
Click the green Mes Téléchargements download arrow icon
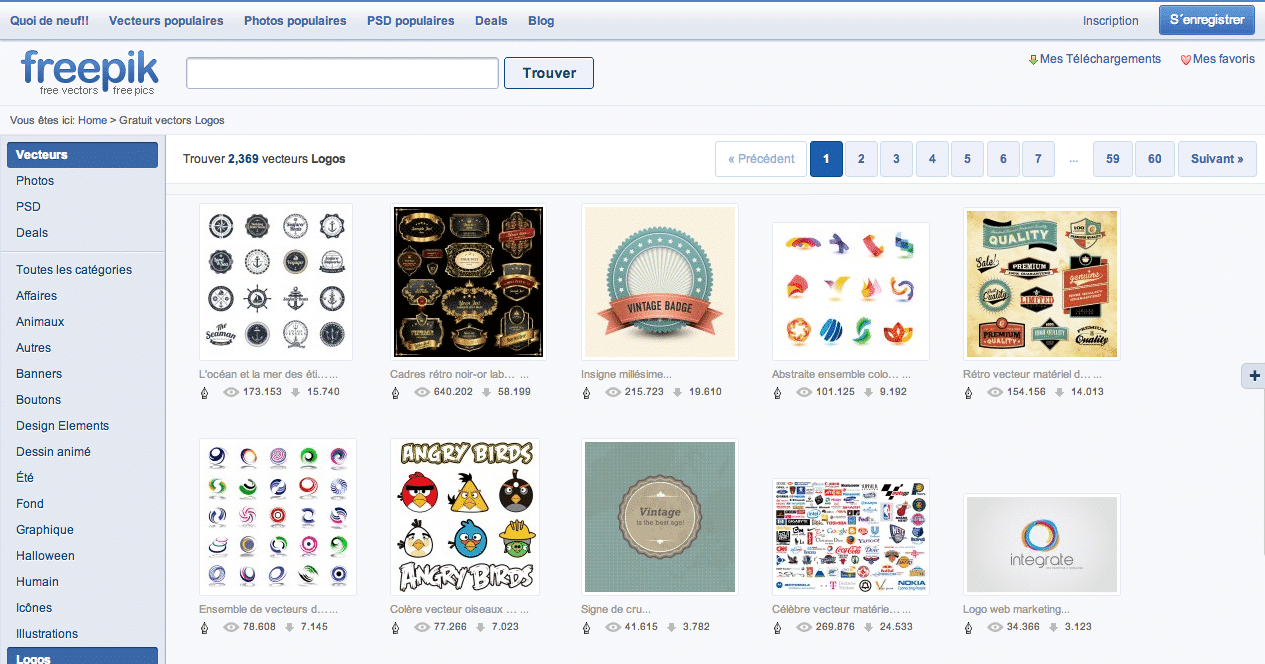pos(1033,60)
